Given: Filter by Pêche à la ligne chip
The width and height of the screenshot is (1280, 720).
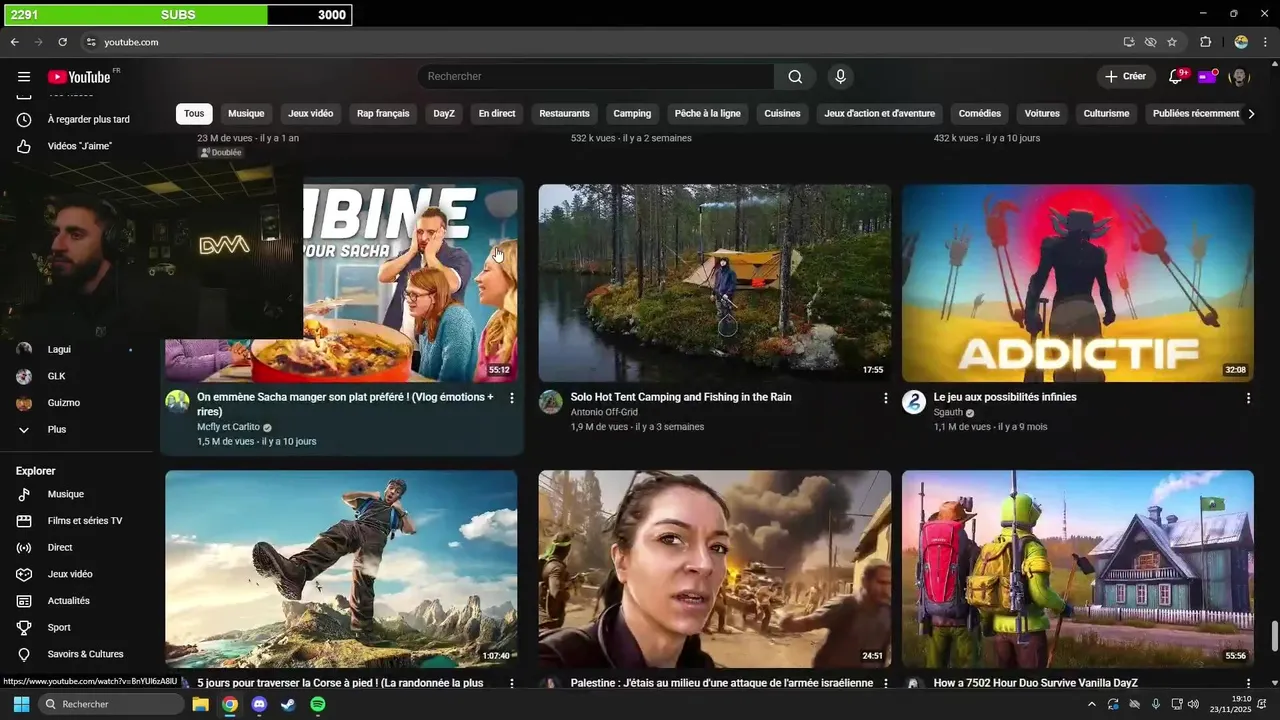Looking at the screenshot, I should 708,114.
